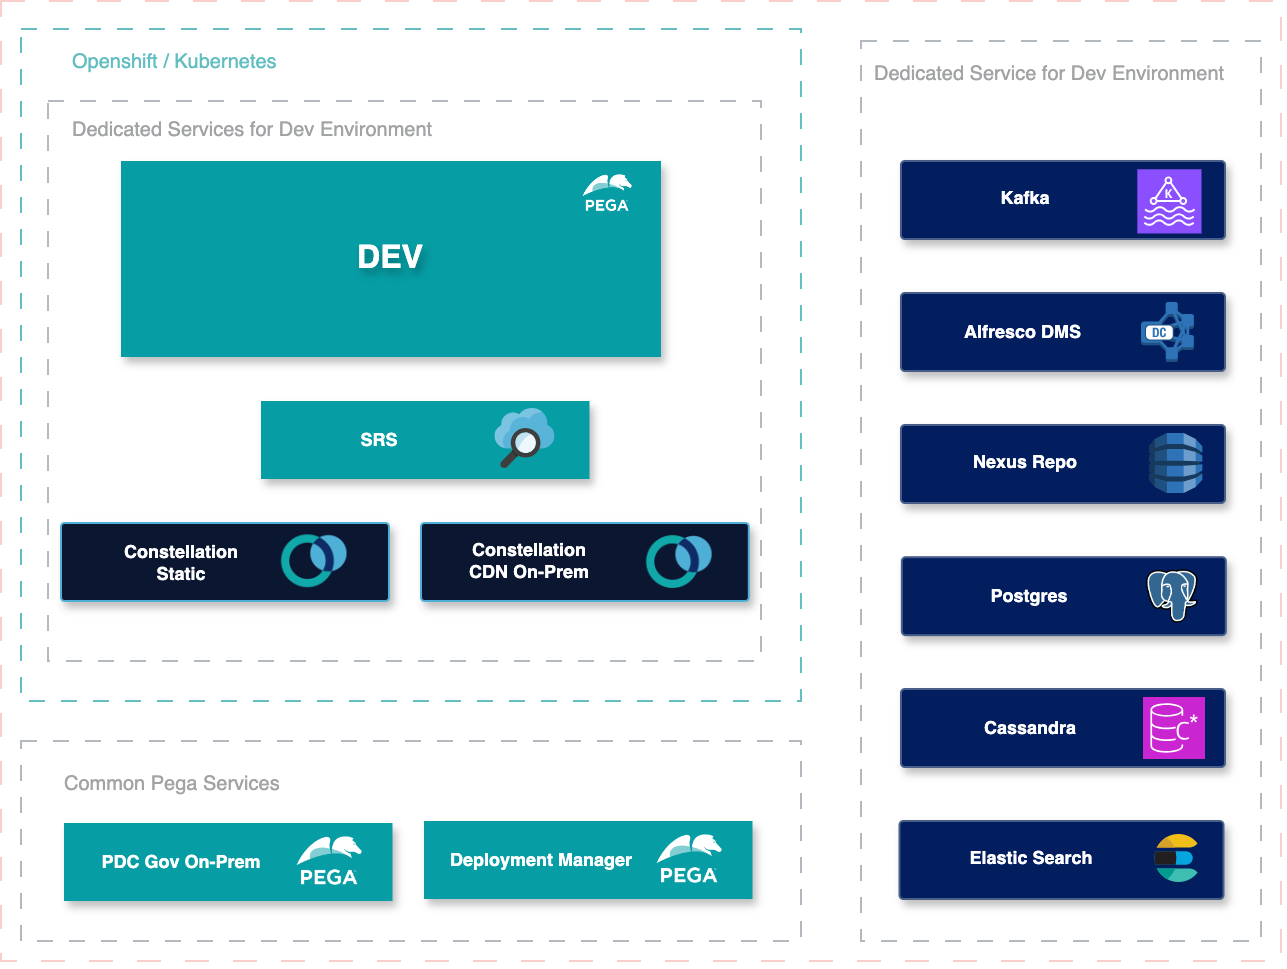The width and height of the screenshot is (1287, 969).
Task: Click the SRS cloud search icon
Action: pyautogui.click(x=524, y=438)
